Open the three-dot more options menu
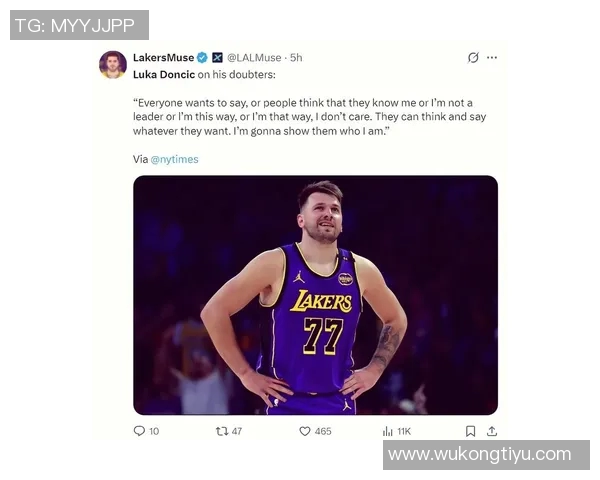Viewport: 600px width, 480px height. (492, 58)
